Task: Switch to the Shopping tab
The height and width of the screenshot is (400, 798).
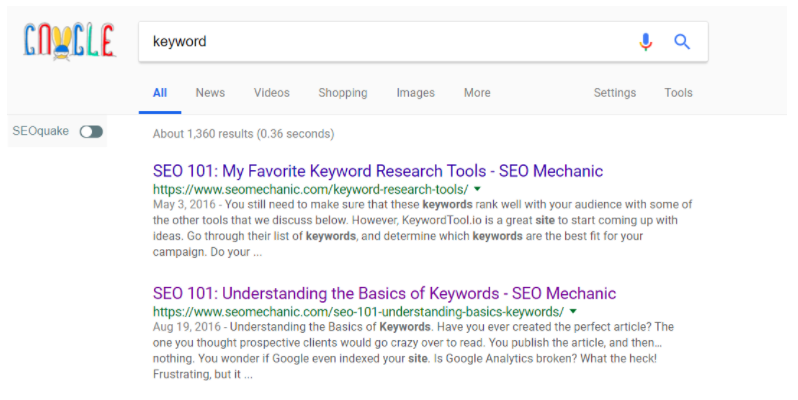Action: (343, 93)
